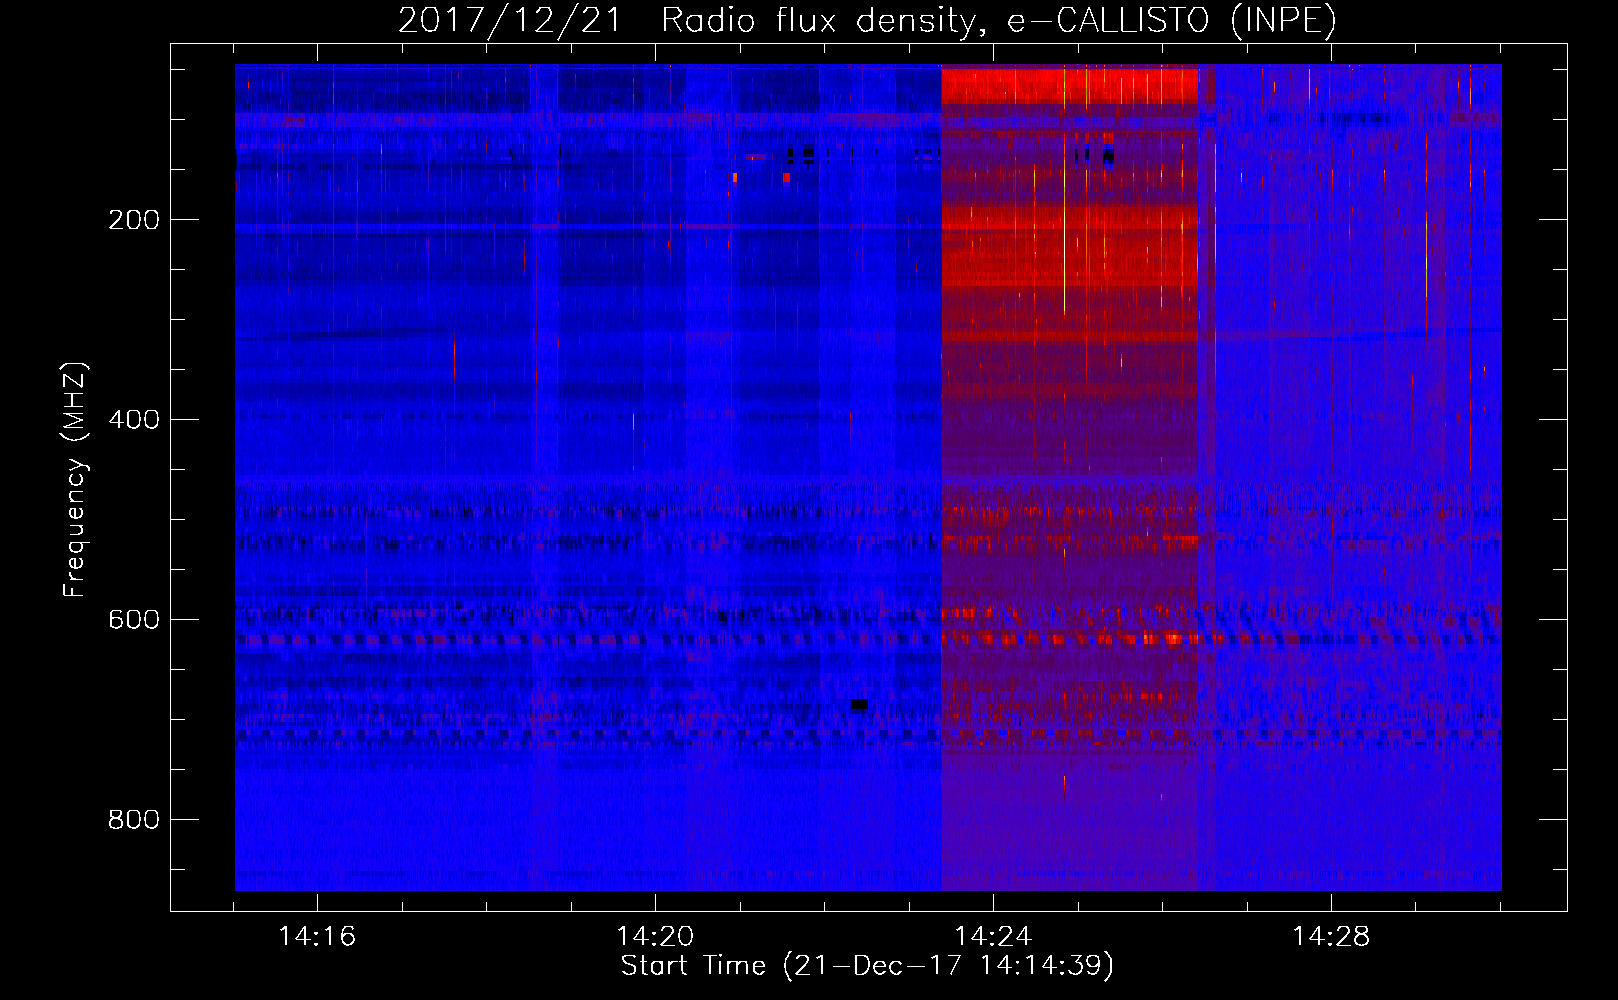Click the small black data gap near 700 MHz
The height and width of the screenshot is (1000, 1618).
[859, 705]
